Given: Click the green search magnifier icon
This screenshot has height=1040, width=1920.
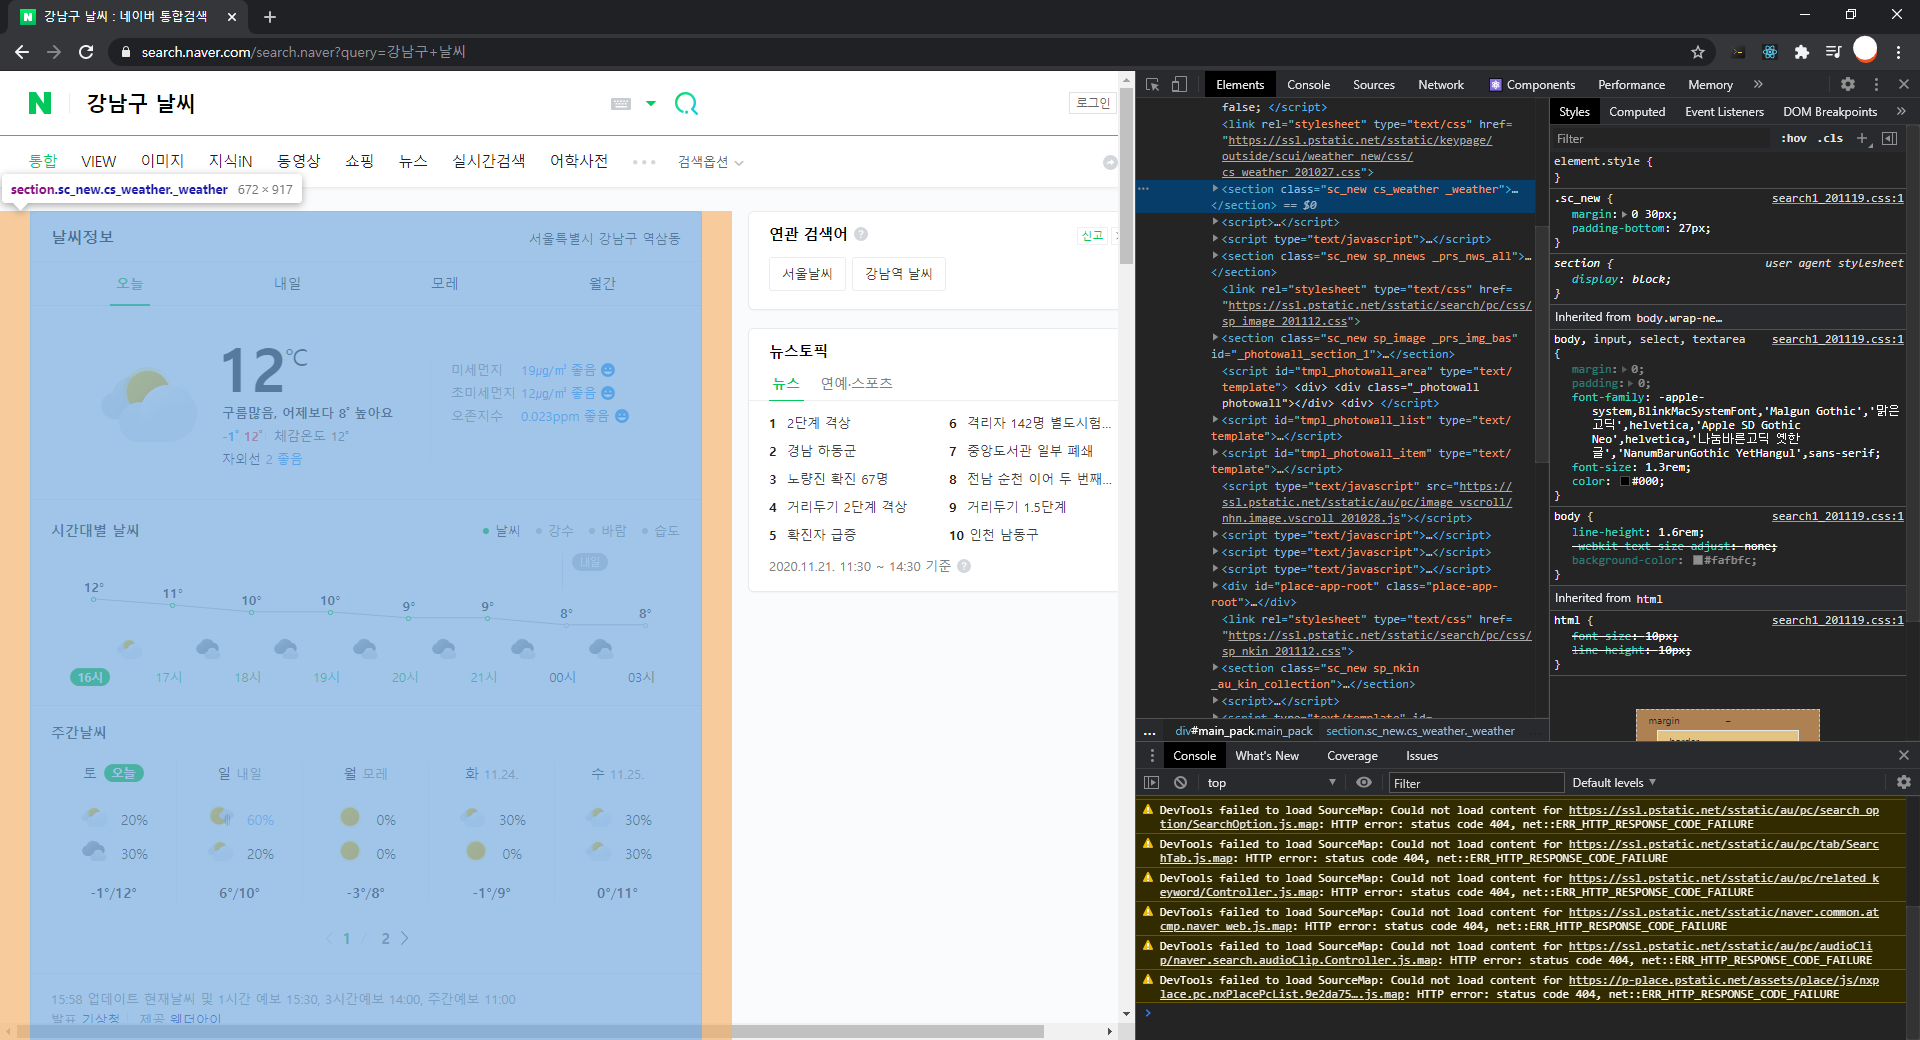Looking at the screenshot, I should (x=686, y=103).
